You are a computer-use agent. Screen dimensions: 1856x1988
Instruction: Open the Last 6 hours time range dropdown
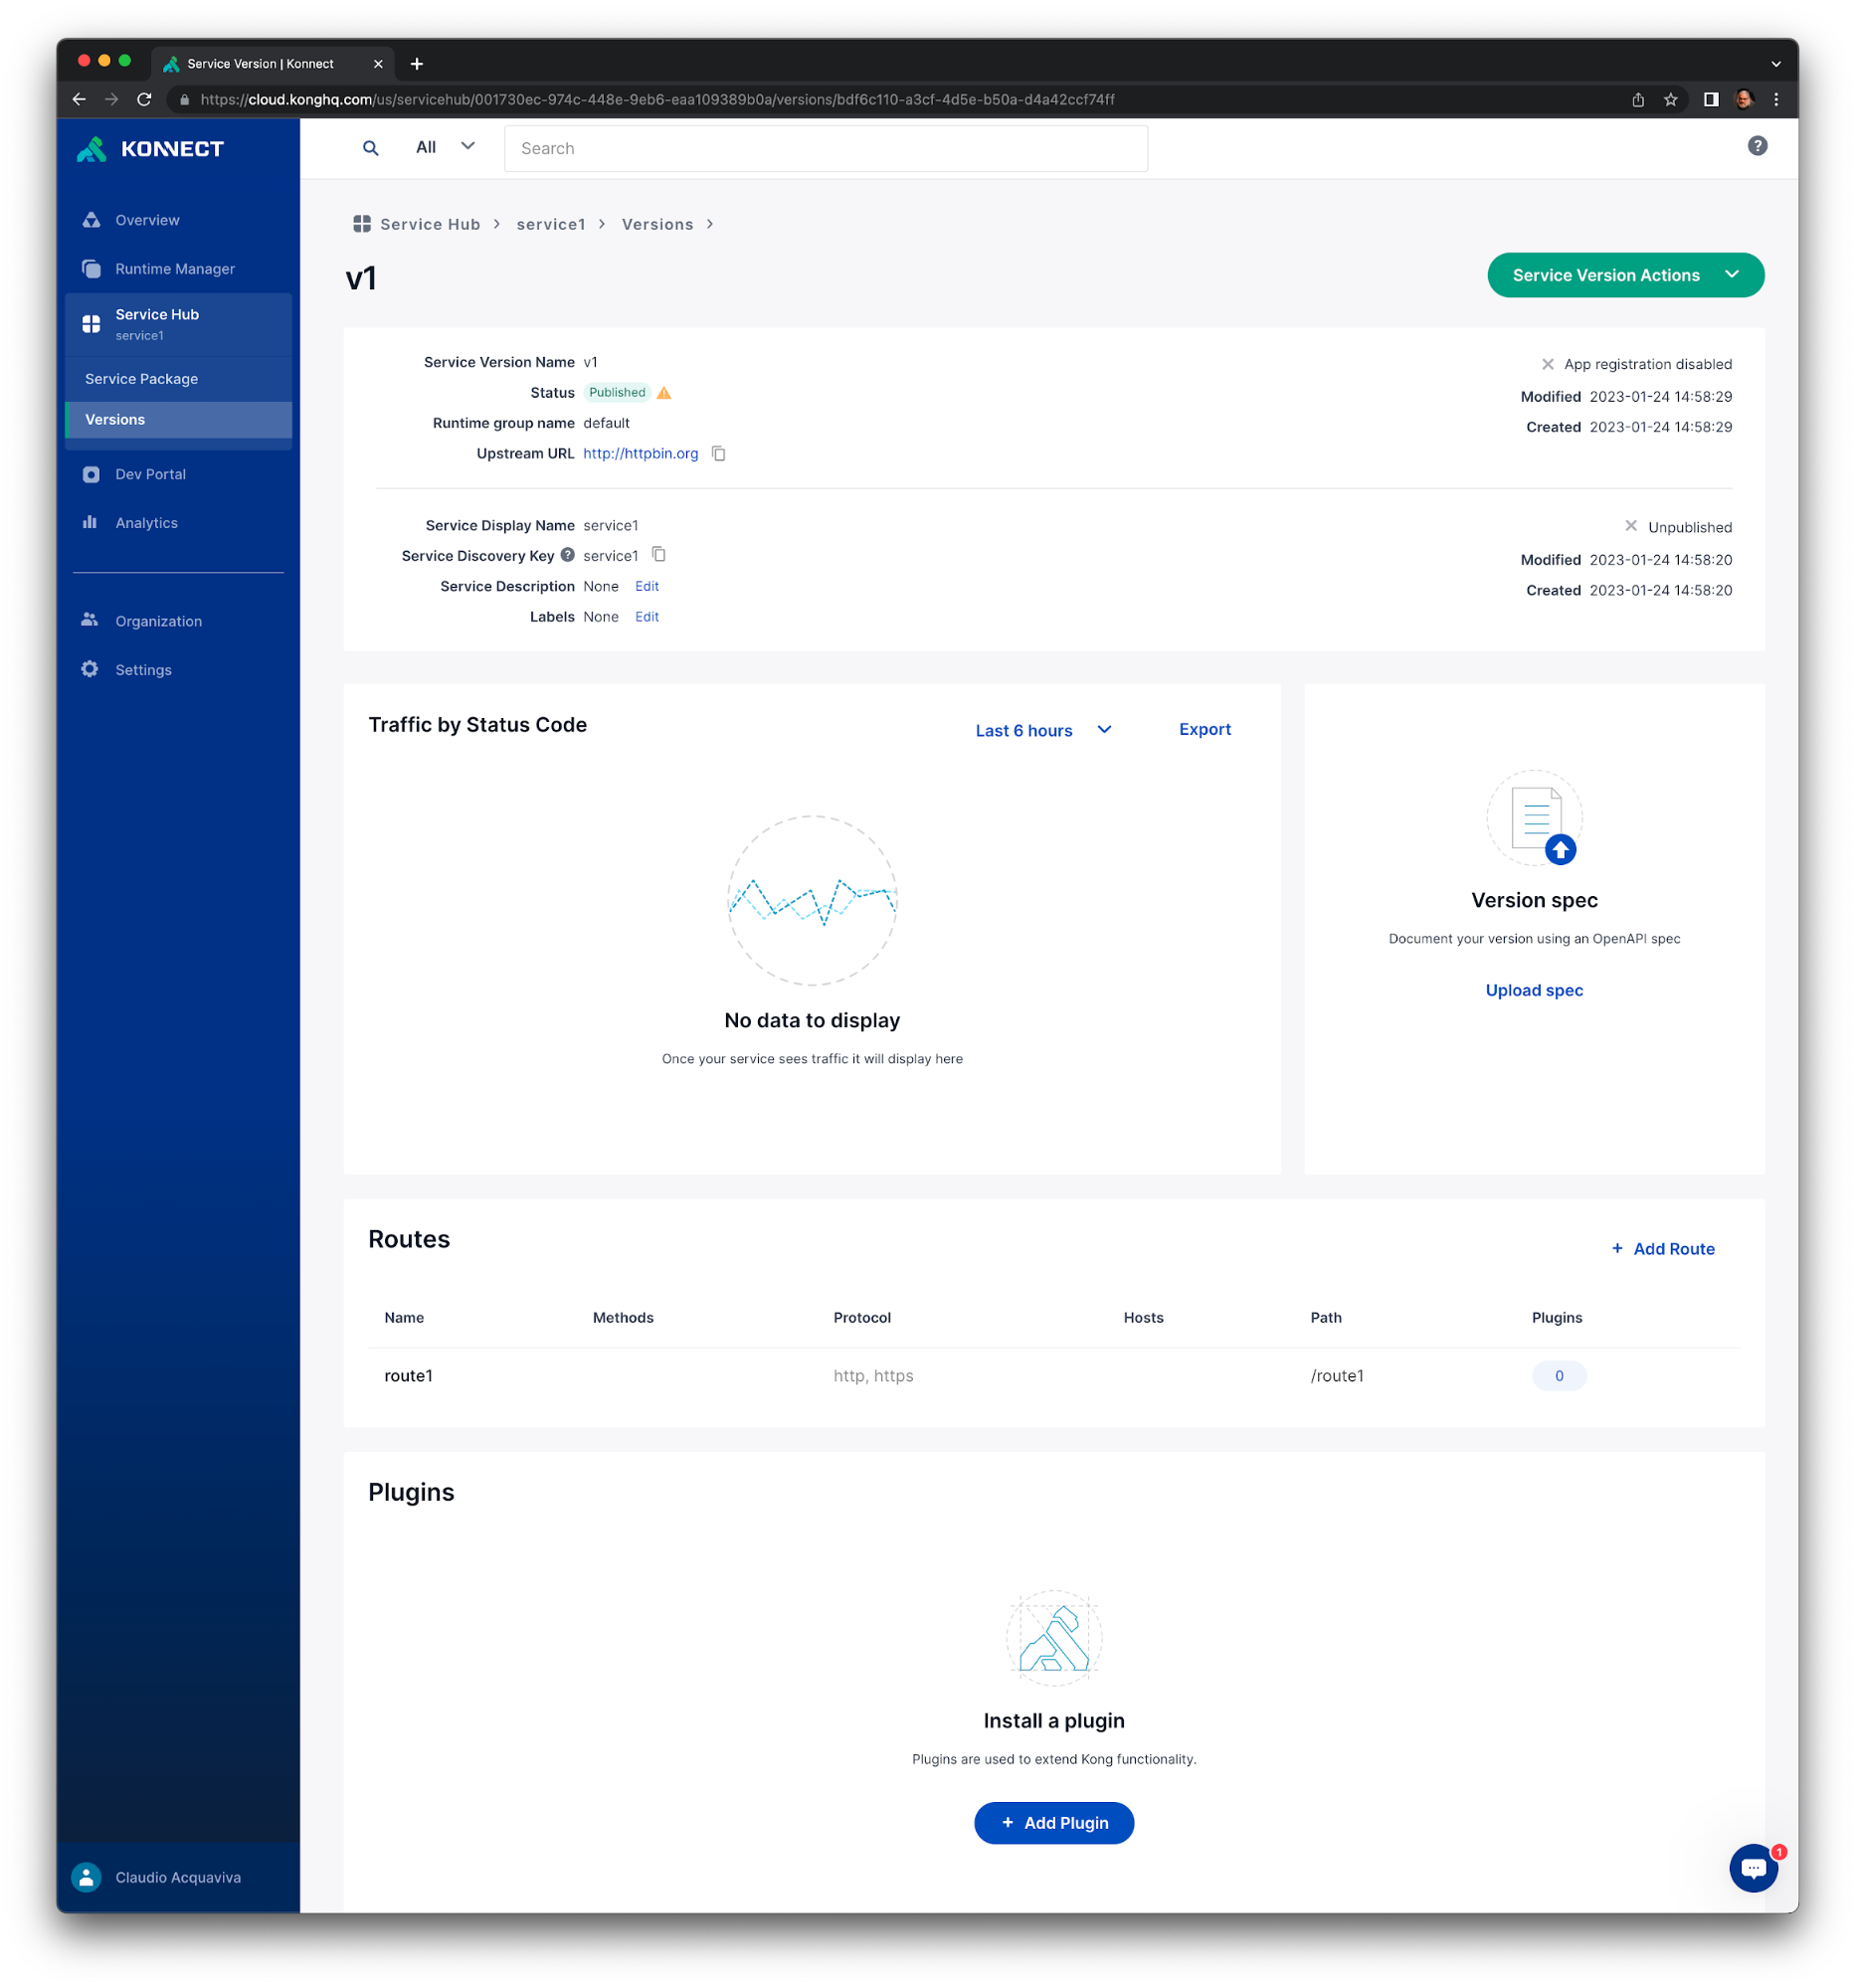pos(1043,730)
